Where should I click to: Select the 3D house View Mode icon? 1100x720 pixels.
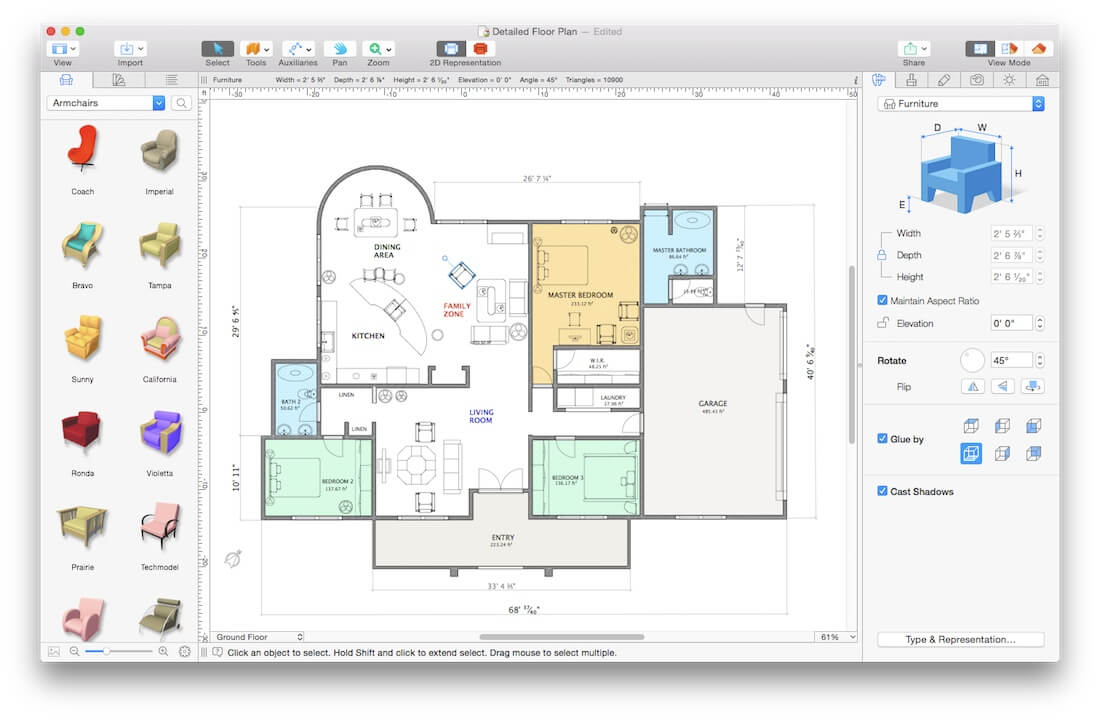point(1039,48)
